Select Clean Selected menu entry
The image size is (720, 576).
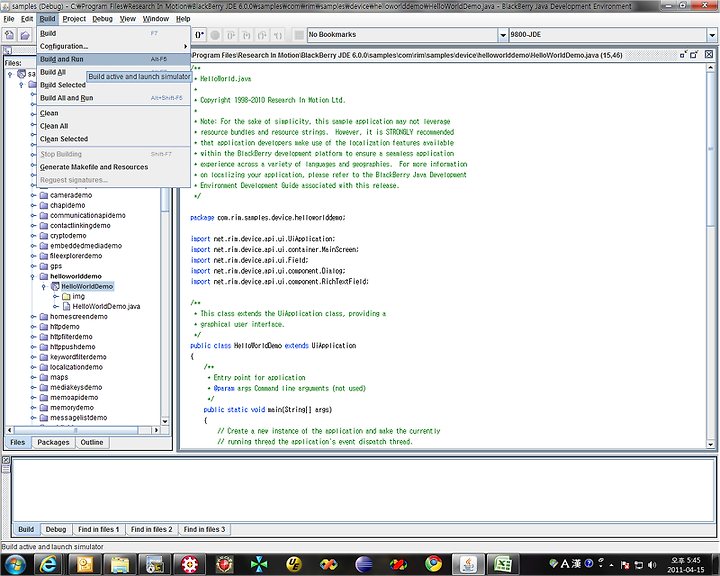[113, 139]
